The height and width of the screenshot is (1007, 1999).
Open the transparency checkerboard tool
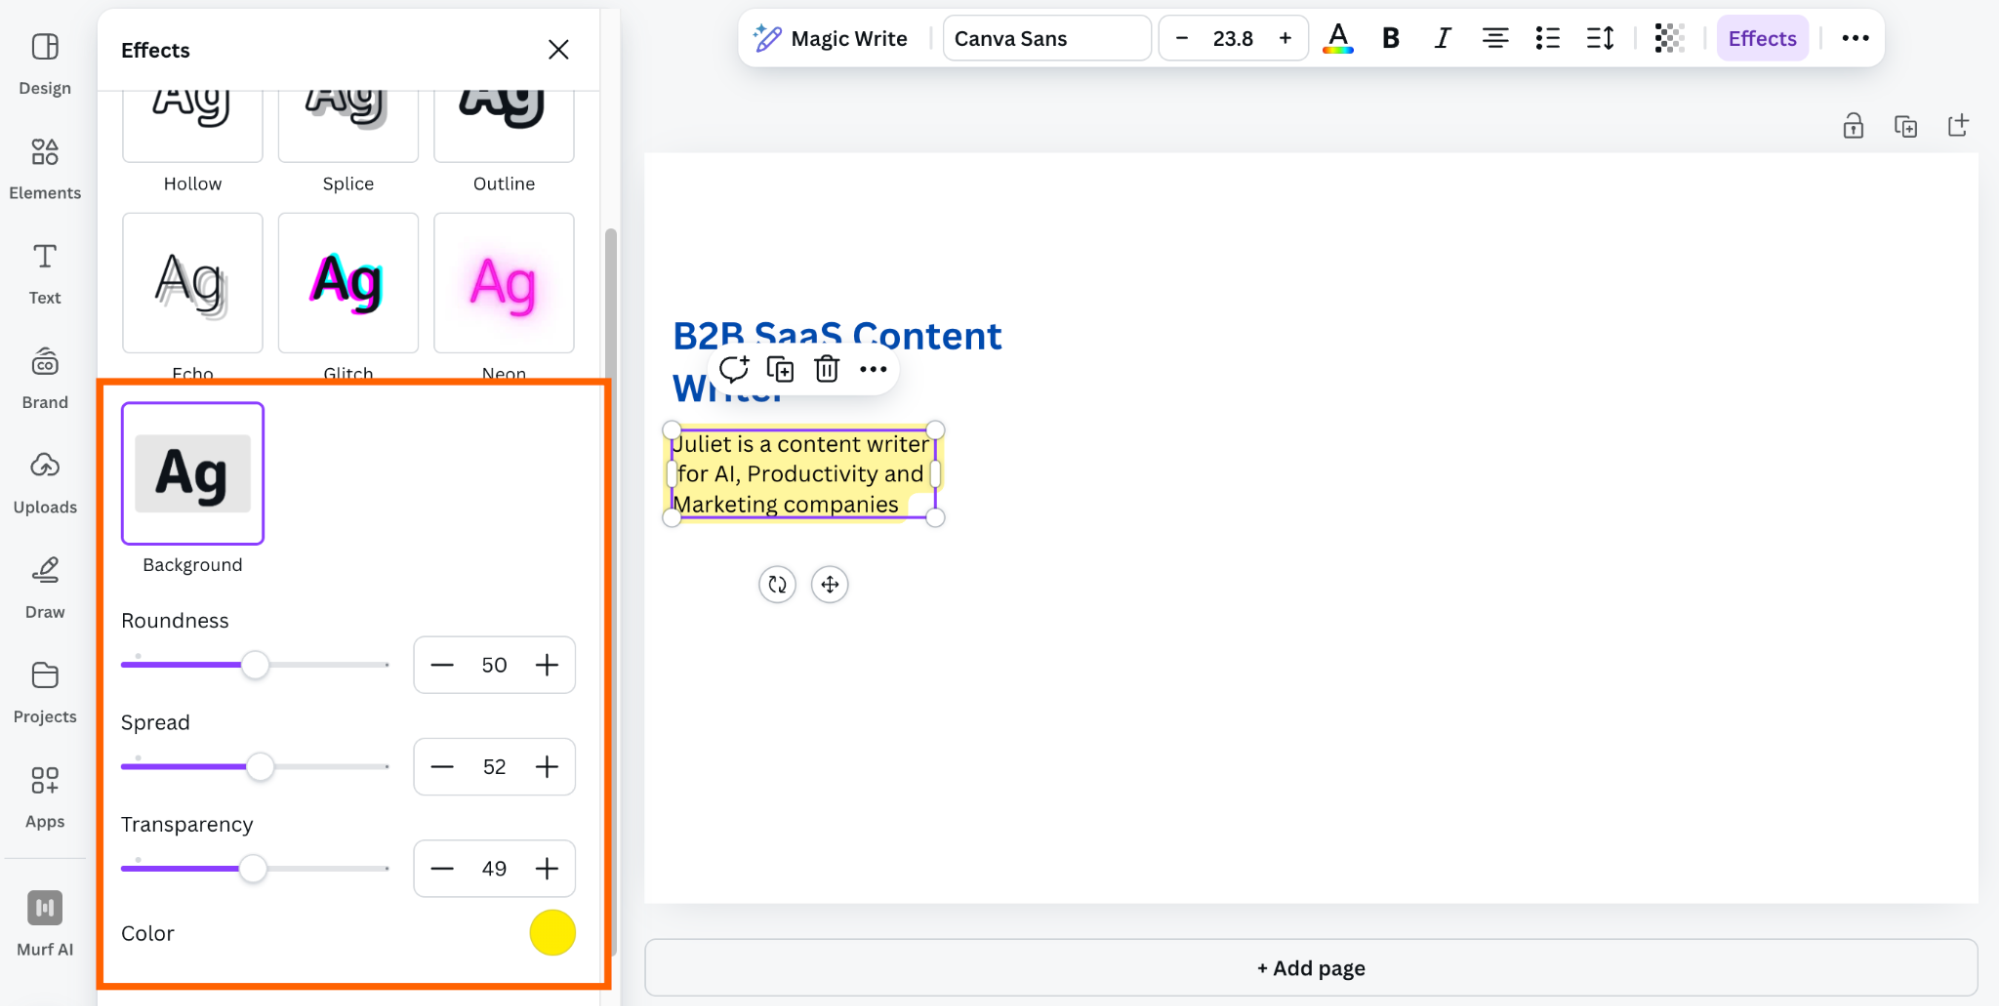tap(1669, 39)
